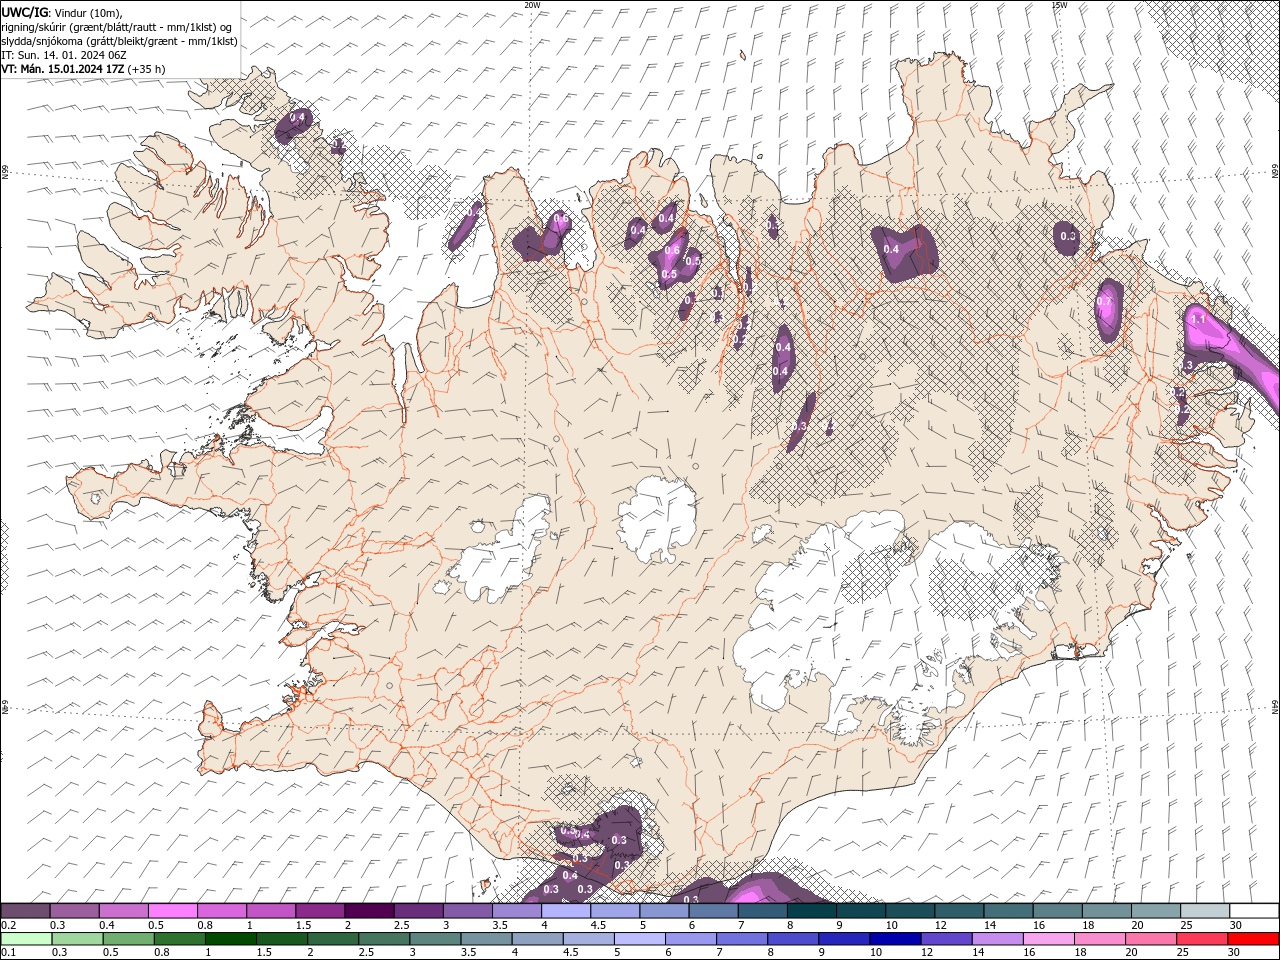Click the bright pink top legend swatch labeled 0.5
Screen dimensions: 1280x960
(173, 911)
